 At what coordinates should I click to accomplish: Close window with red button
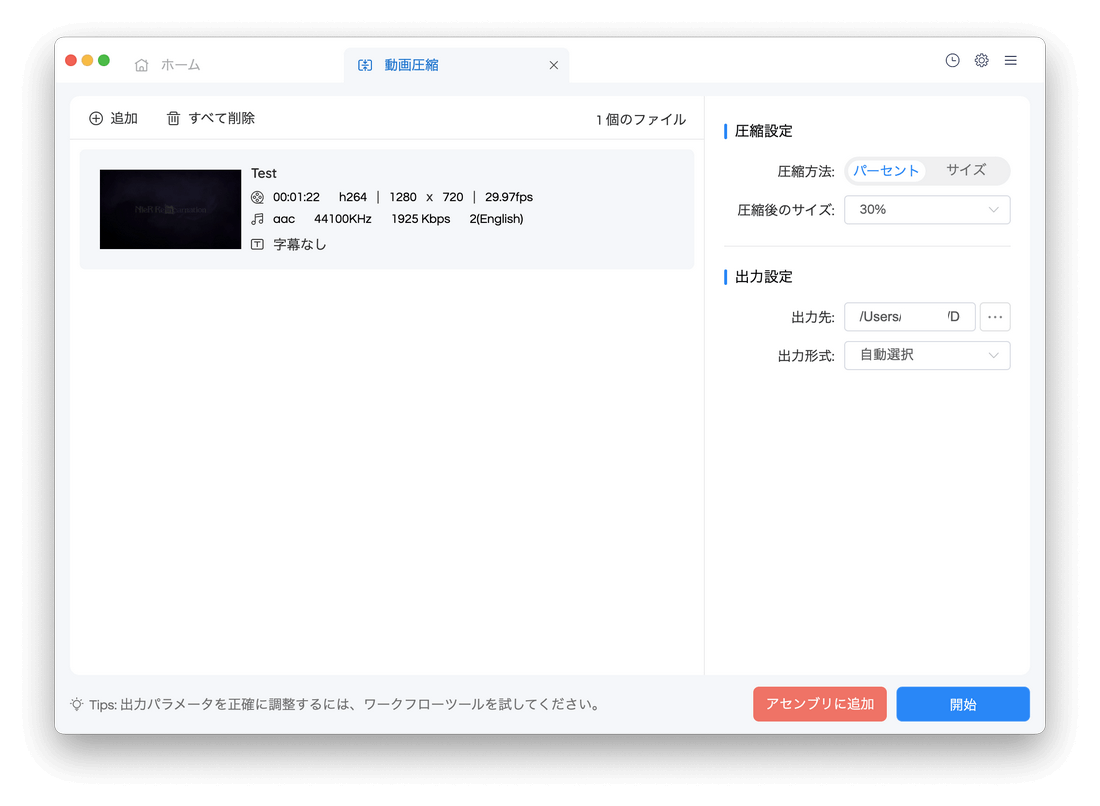pos(71,60)
